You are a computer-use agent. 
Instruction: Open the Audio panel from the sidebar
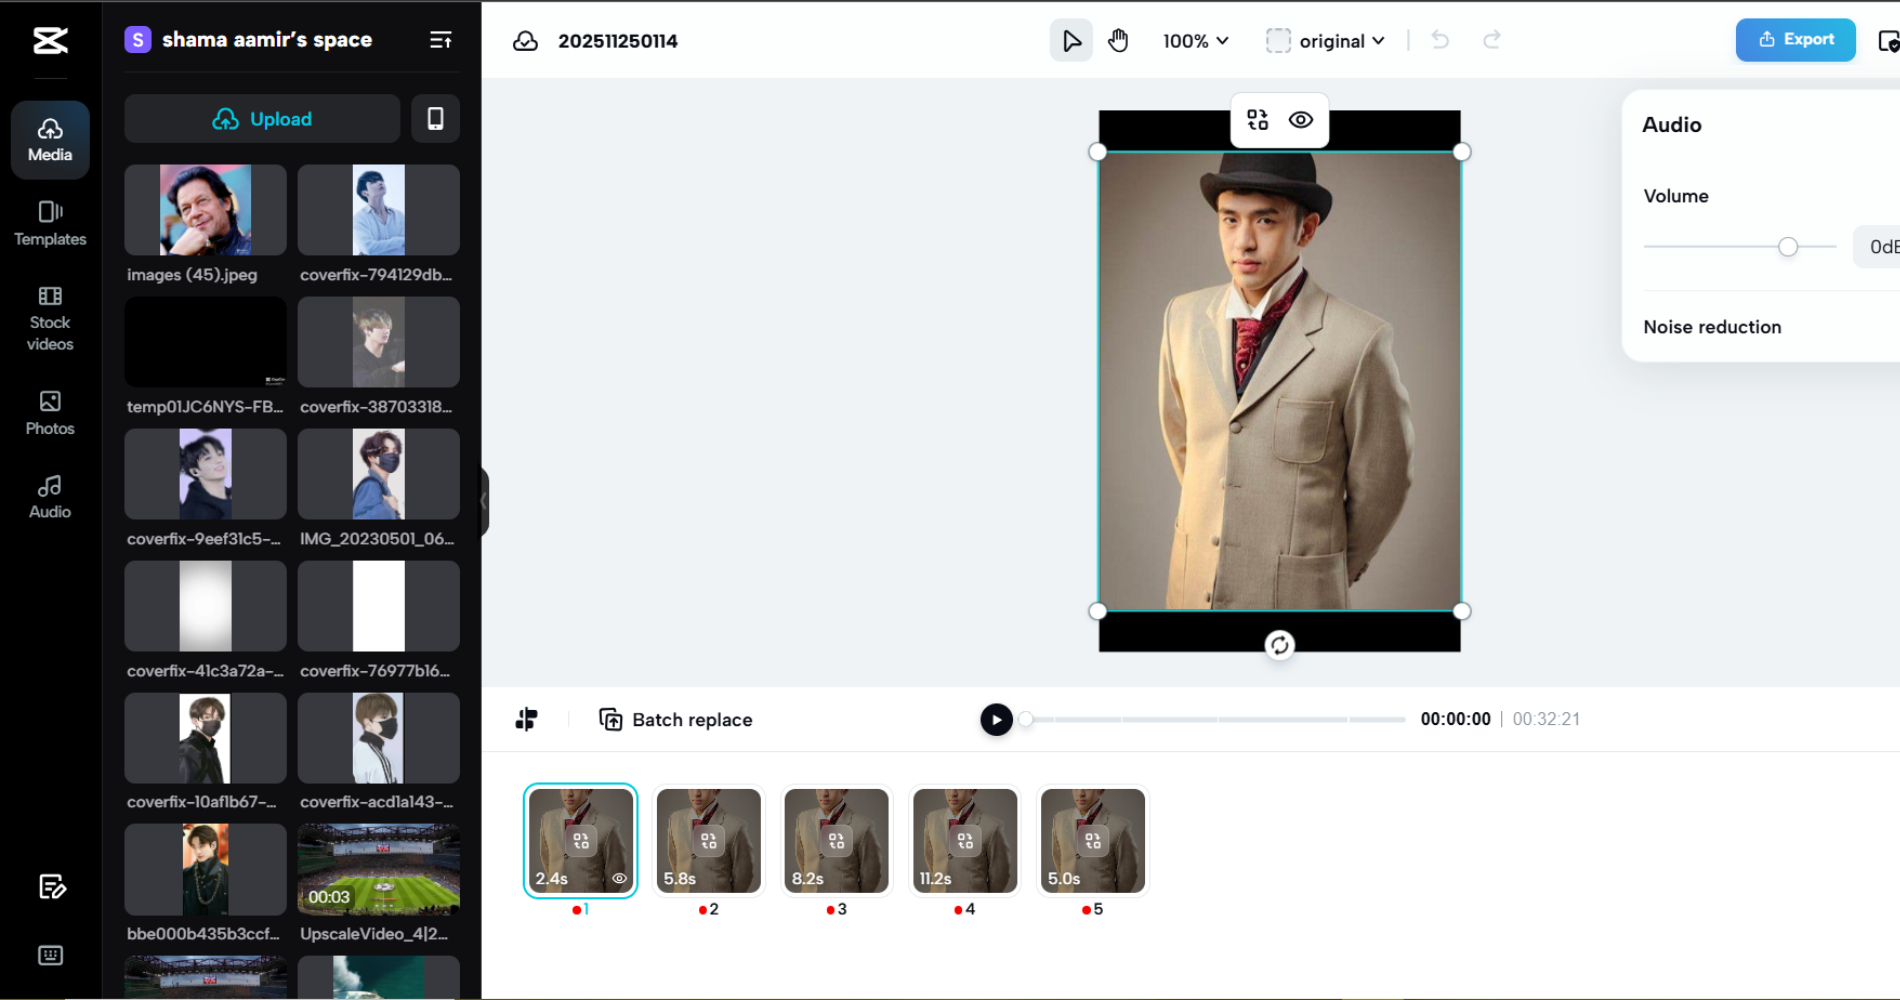click(49, 496)
